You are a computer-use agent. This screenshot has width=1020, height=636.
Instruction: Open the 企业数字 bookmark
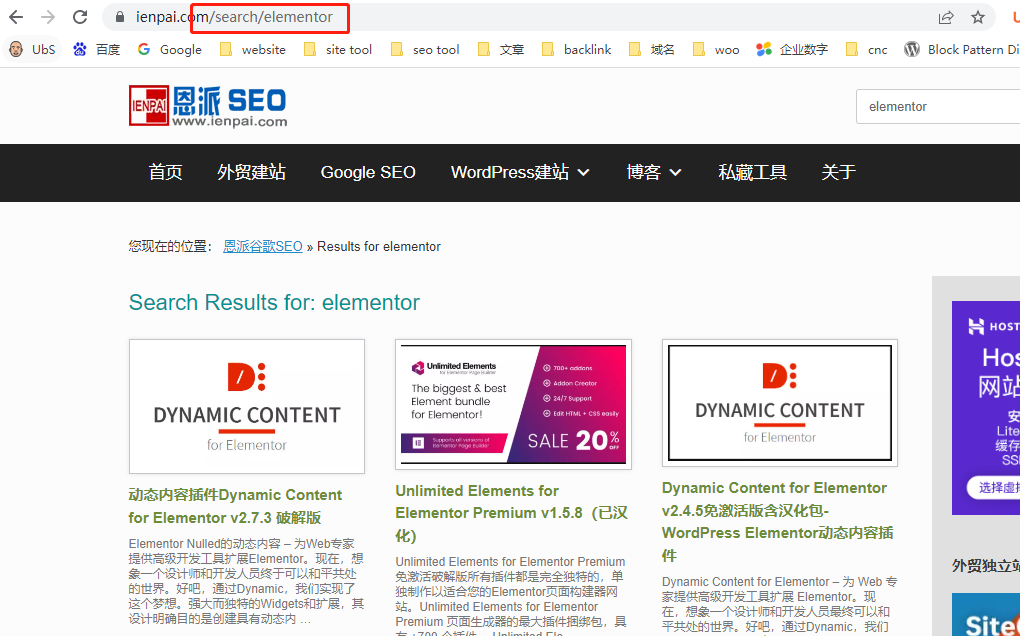(x=792, y=49)
